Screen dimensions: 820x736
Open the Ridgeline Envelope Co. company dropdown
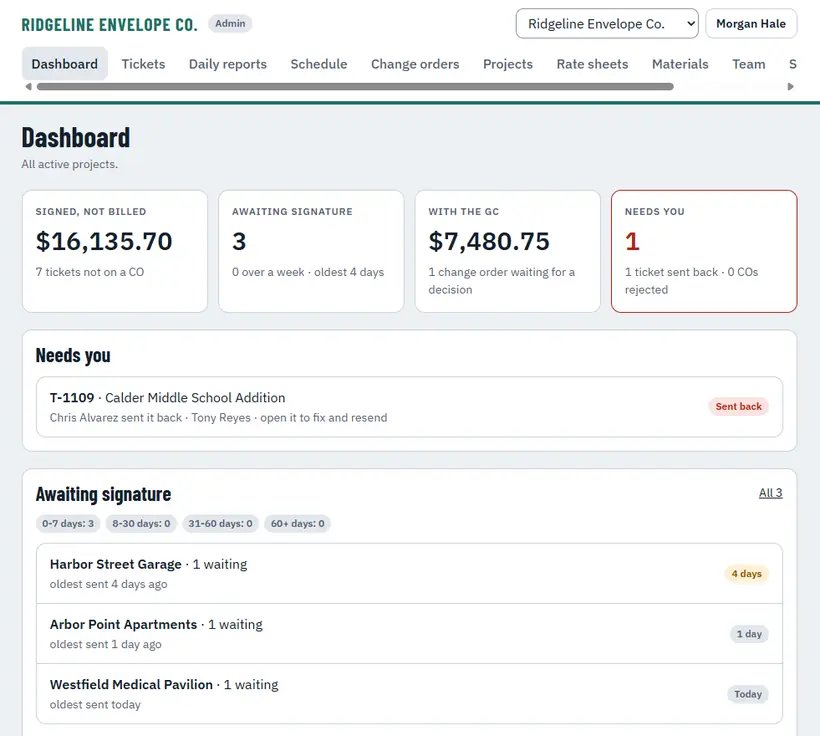tap(607, 24)
